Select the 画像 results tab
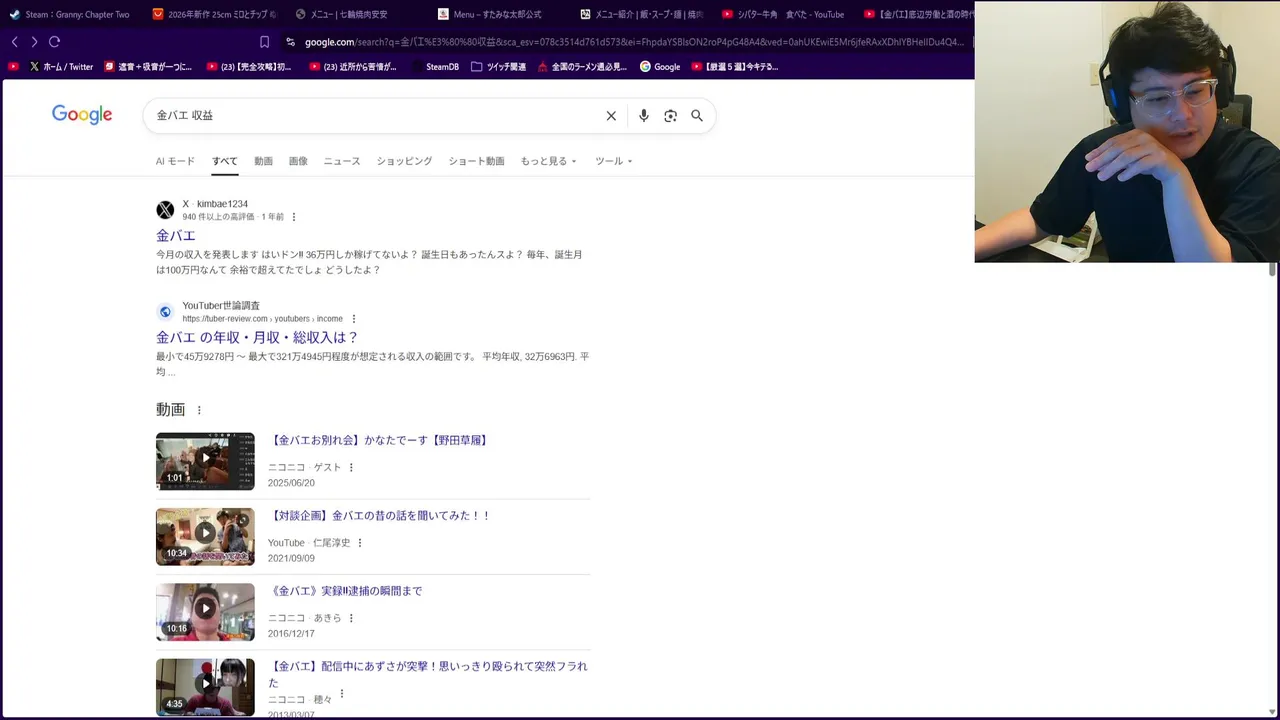 (298, 161)
